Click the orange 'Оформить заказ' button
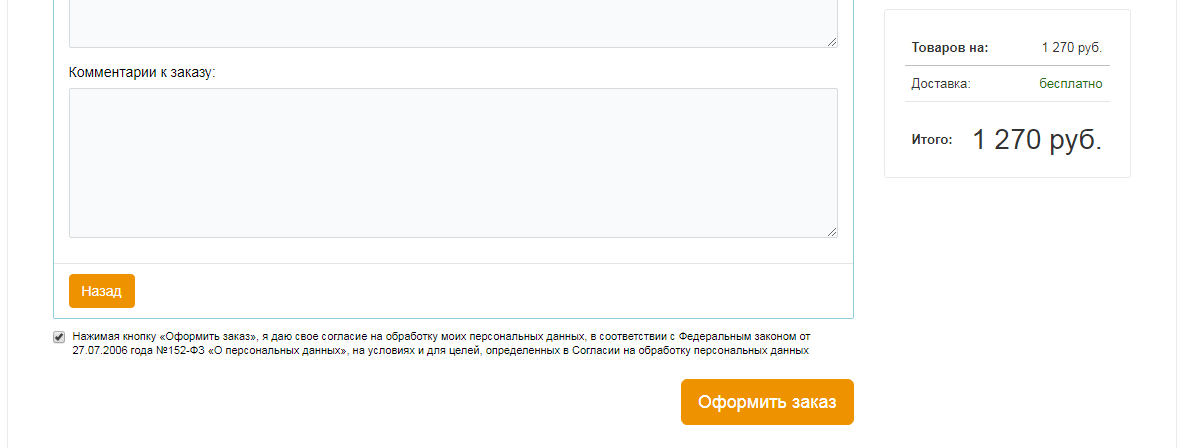The width and height of the screenshot is (1186, 448). [x=767, y=402]
